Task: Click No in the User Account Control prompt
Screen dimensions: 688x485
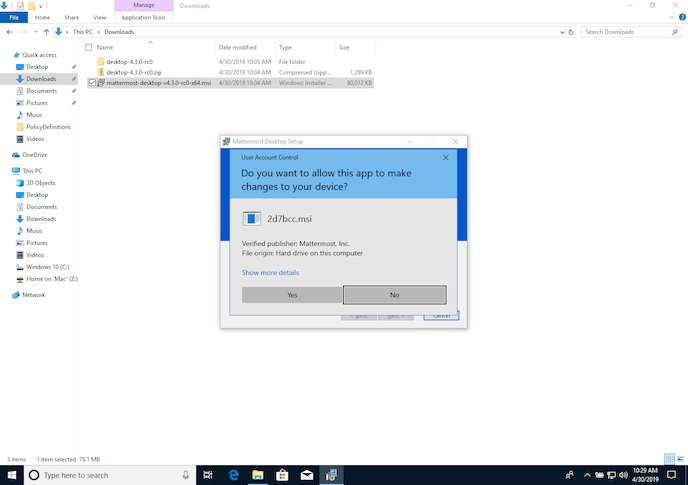Action: tap(394, 295)
